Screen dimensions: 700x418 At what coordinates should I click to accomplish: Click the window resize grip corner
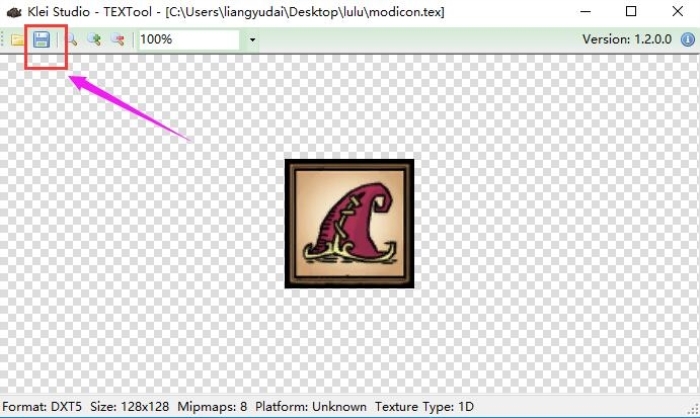point(694,410)
